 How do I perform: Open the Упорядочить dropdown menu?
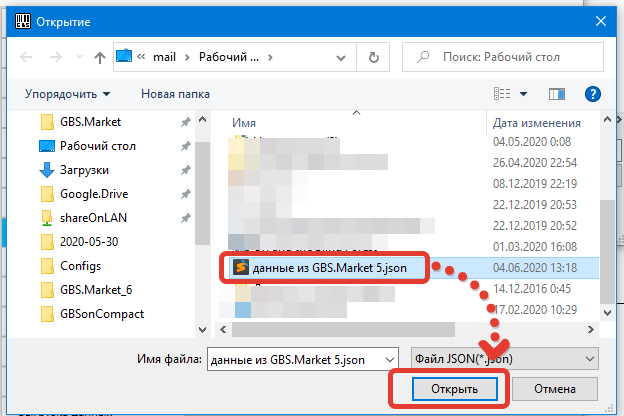click(x=68, y=94)
